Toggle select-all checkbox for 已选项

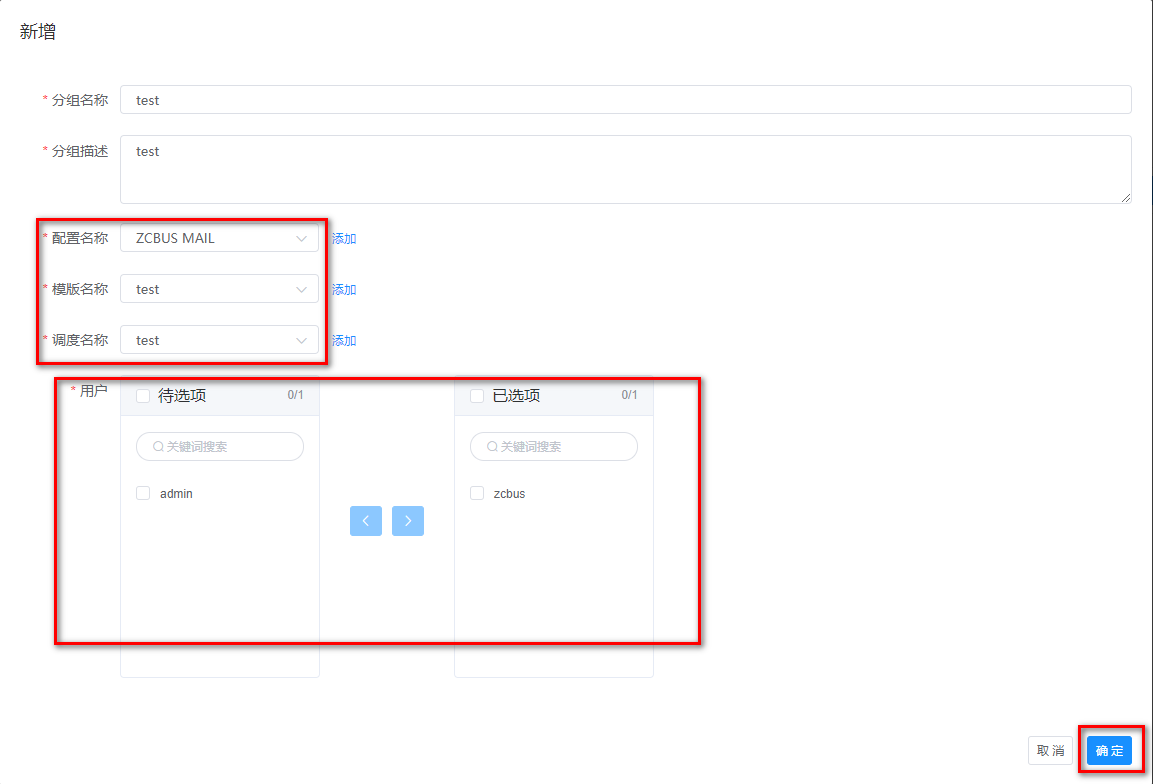[477, 396]
